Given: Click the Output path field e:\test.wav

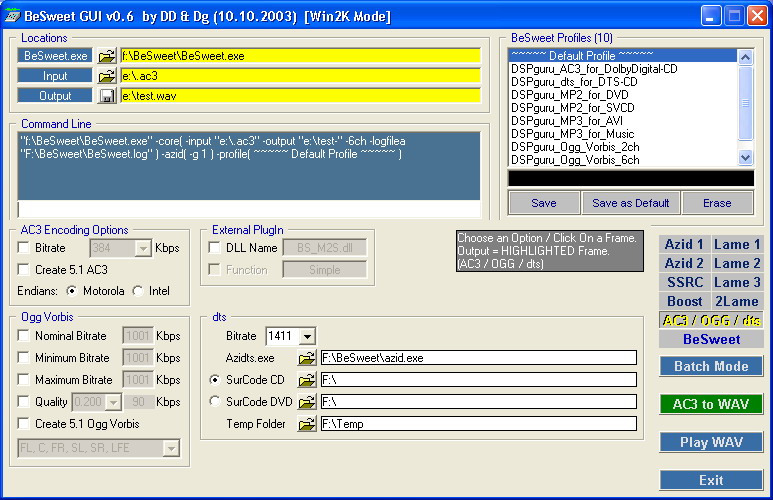Looking at the screenshot, I should click(300, 96).
